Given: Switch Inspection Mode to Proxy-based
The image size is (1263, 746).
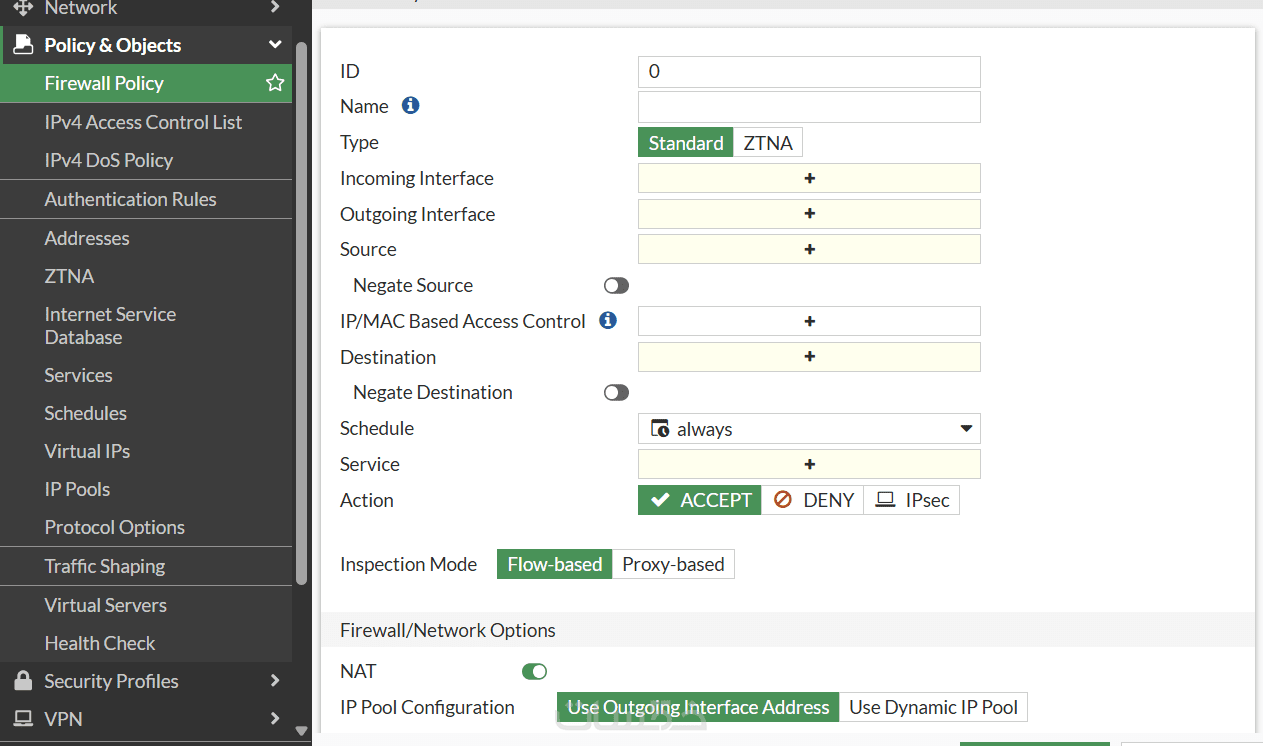Looking at the screenshot, I should [673, 564].
